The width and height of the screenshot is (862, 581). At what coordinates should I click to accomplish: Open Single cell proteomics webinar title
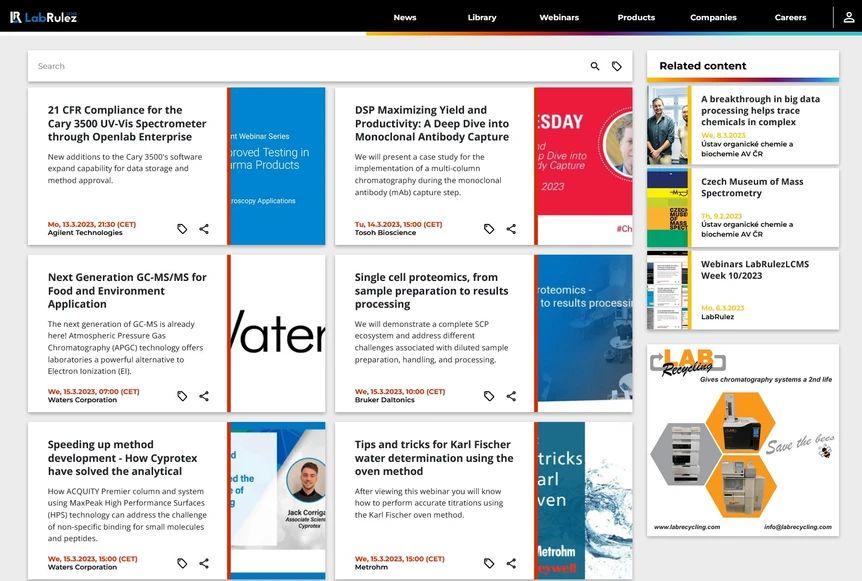pos(431,291)
